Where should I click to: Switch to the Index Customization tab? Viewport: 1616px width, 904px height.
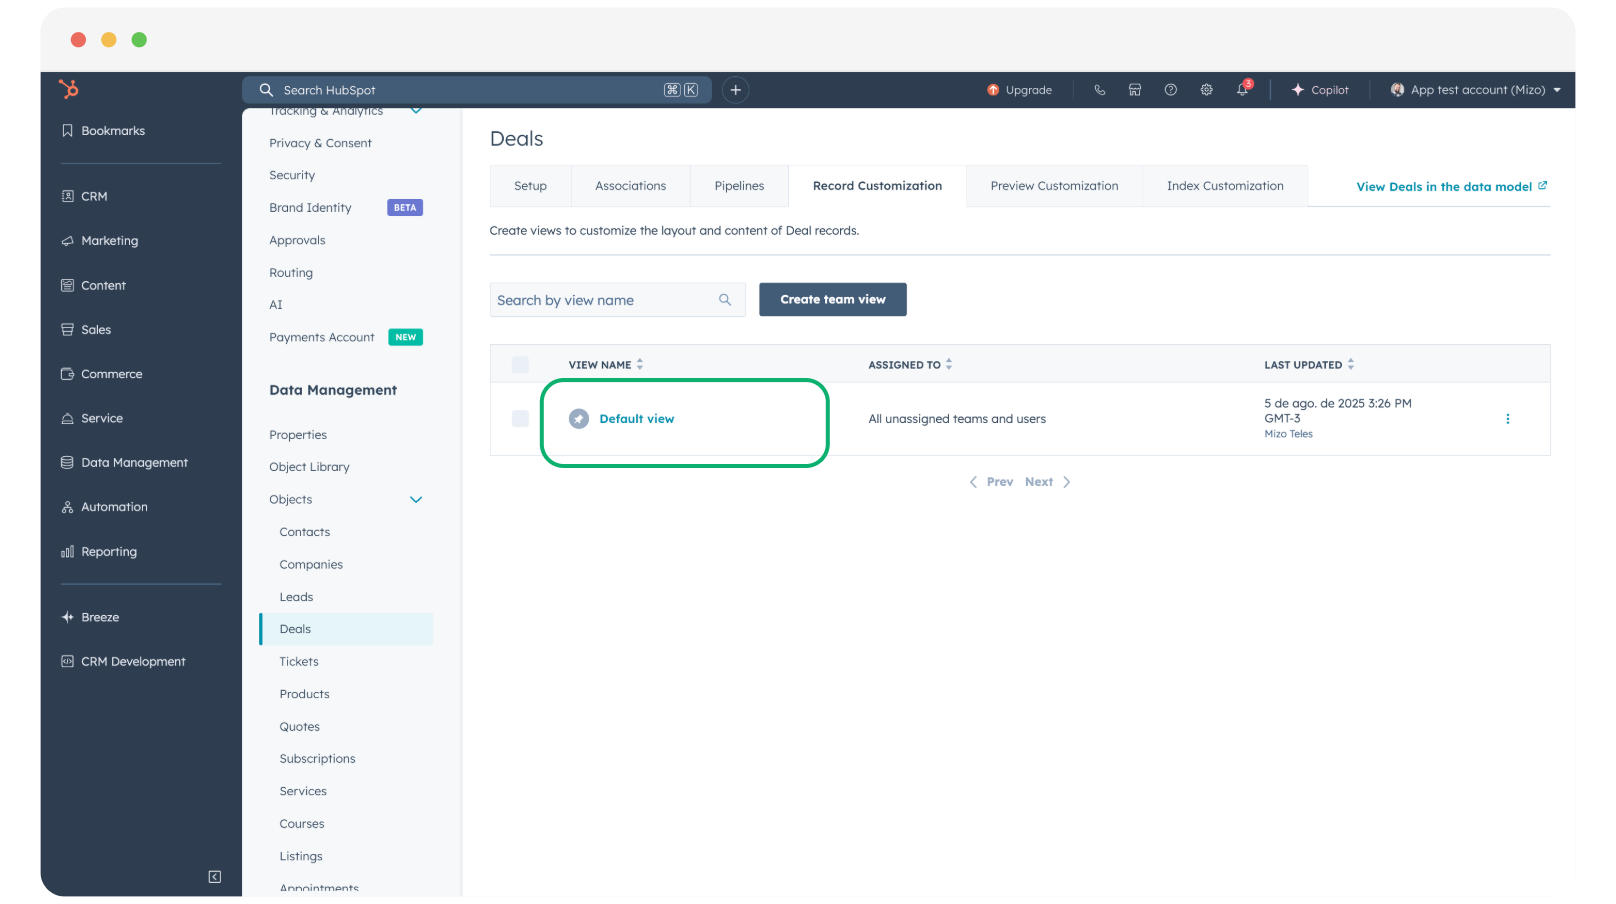click(1224, 186)
